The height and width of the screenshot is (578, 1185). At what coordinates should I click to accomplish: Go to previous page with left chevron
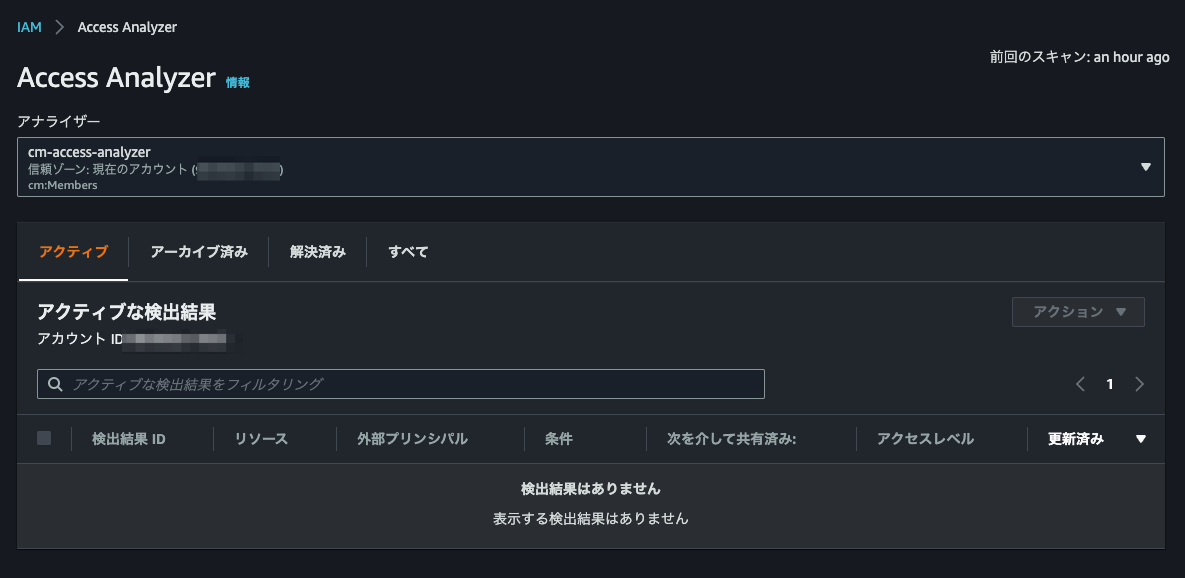1080,384
